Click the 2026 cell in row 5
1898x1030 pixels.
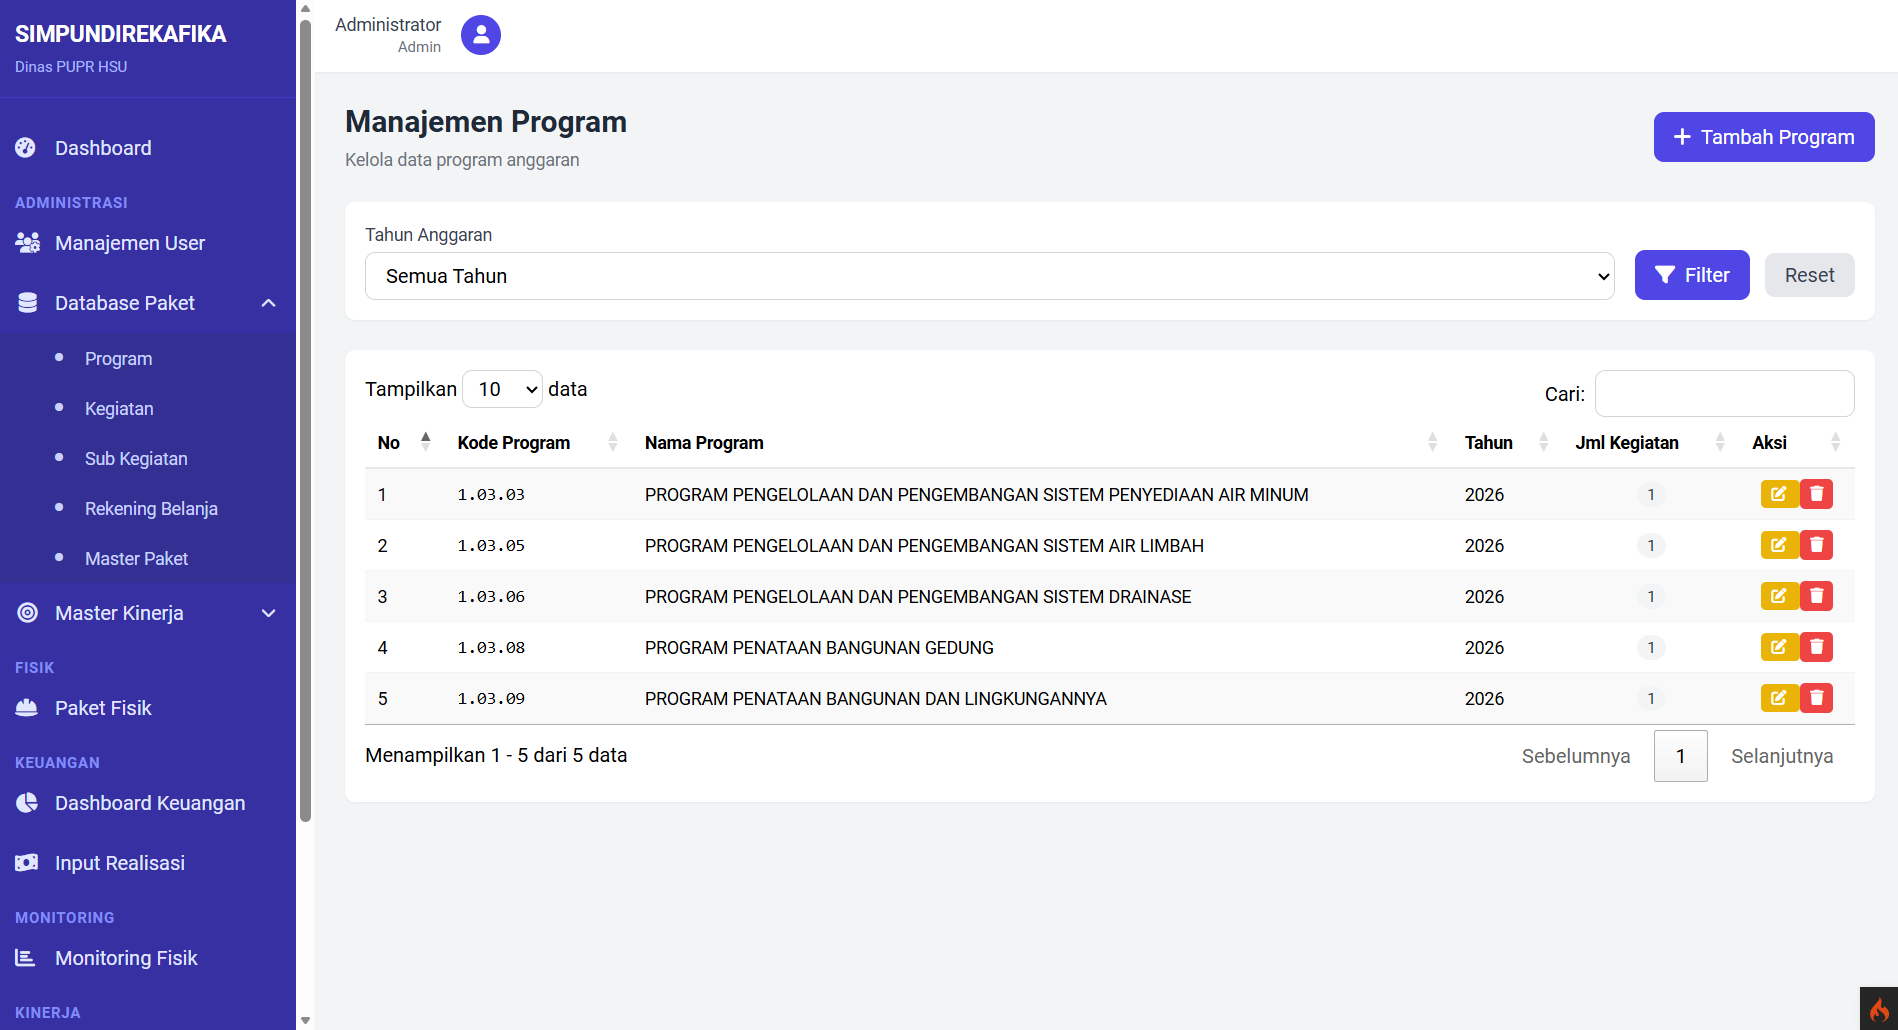click(1484, 698)
